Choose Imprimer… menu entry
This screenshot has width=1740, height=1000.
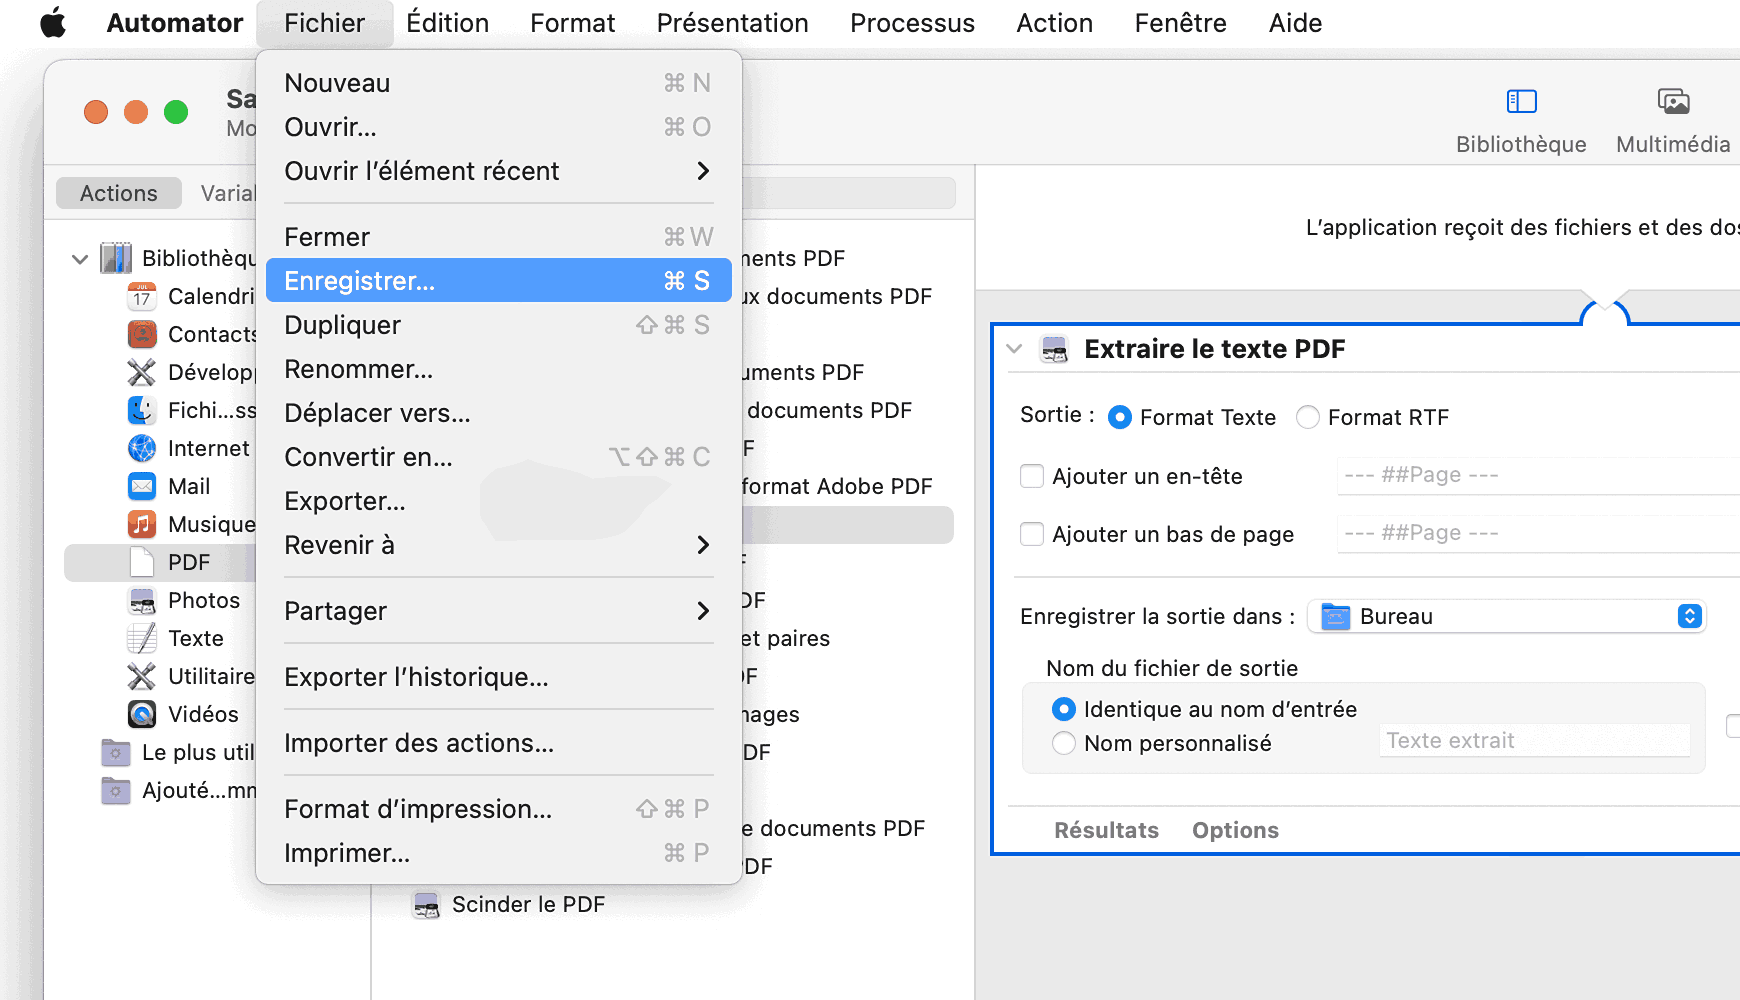coord(498,853)
